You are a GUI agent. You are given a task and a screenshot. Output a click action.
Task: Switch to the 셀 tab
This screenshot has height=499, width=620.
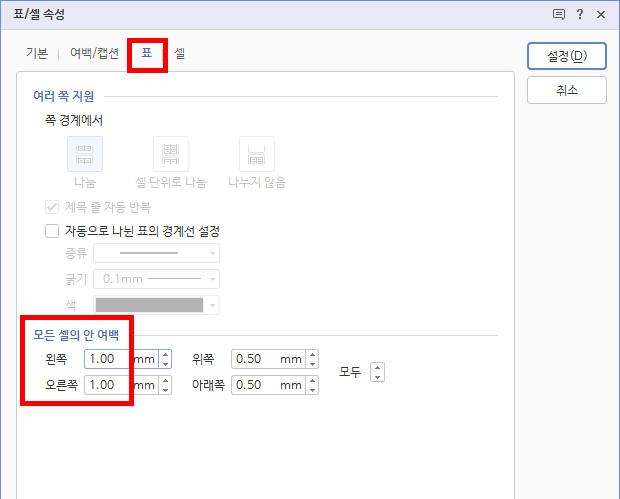click(x=180, y=53)
